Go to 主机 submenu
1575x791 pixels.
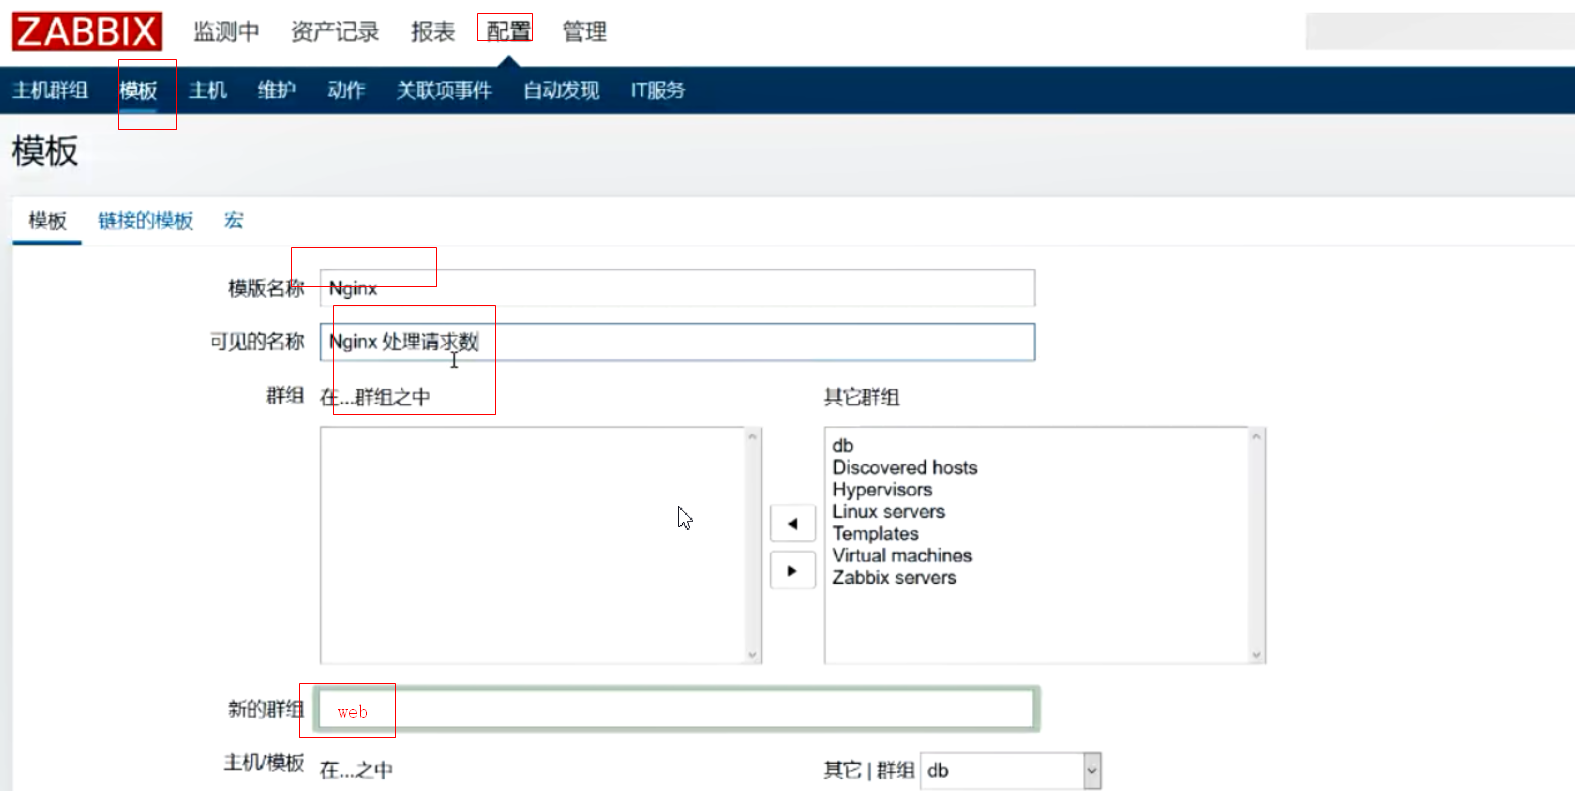[208, 90]
